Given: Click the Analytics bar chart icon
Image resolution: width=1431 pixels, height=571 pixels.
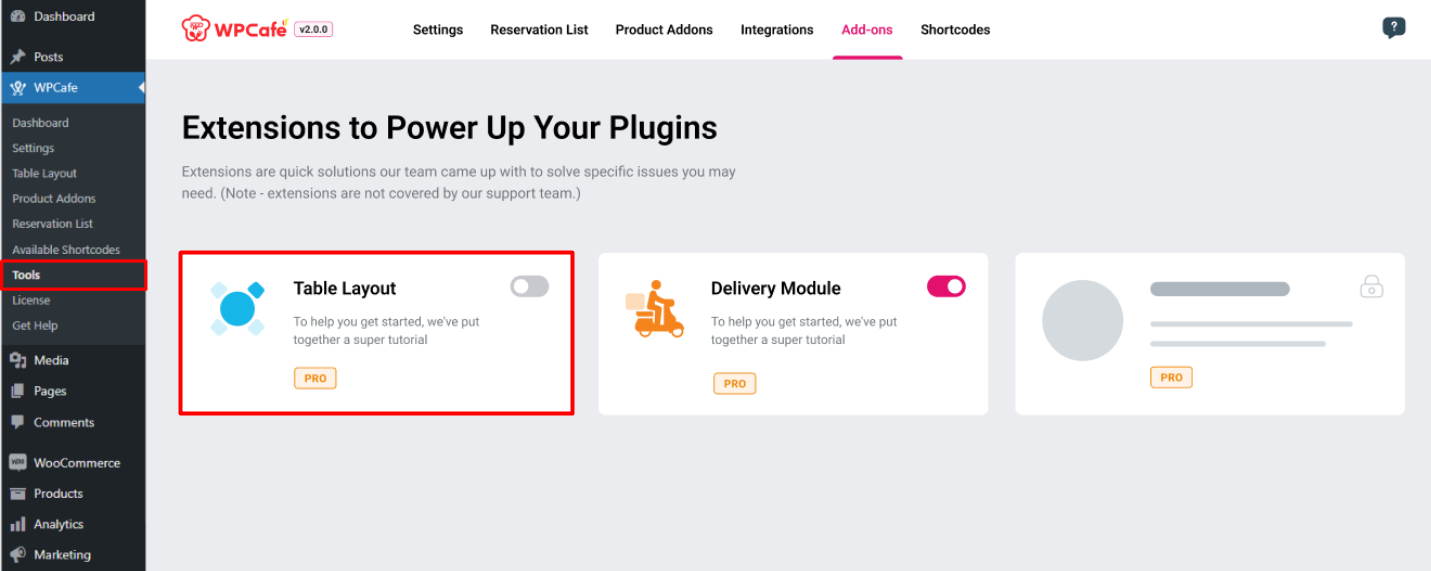Looking at the screenshot, I should (x=17, y=524).
